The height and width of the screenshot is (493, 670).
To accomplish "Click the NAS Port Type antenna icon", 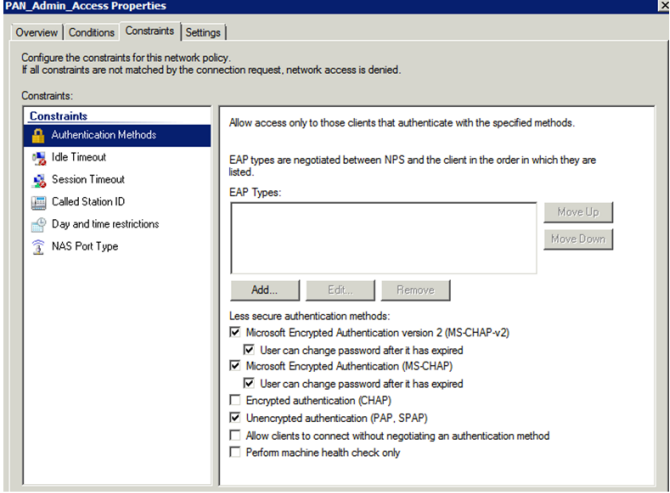I will 38,247.
